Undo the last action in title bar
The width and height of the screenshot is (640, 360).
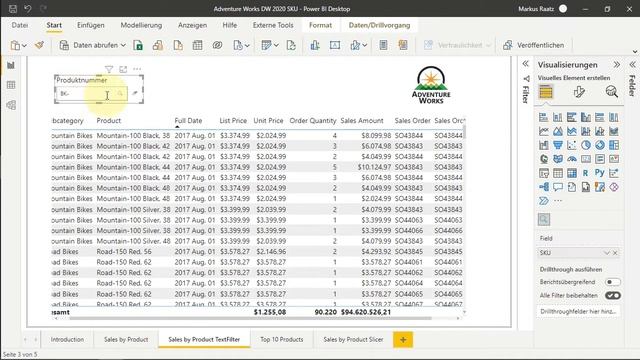pos(28,9)
